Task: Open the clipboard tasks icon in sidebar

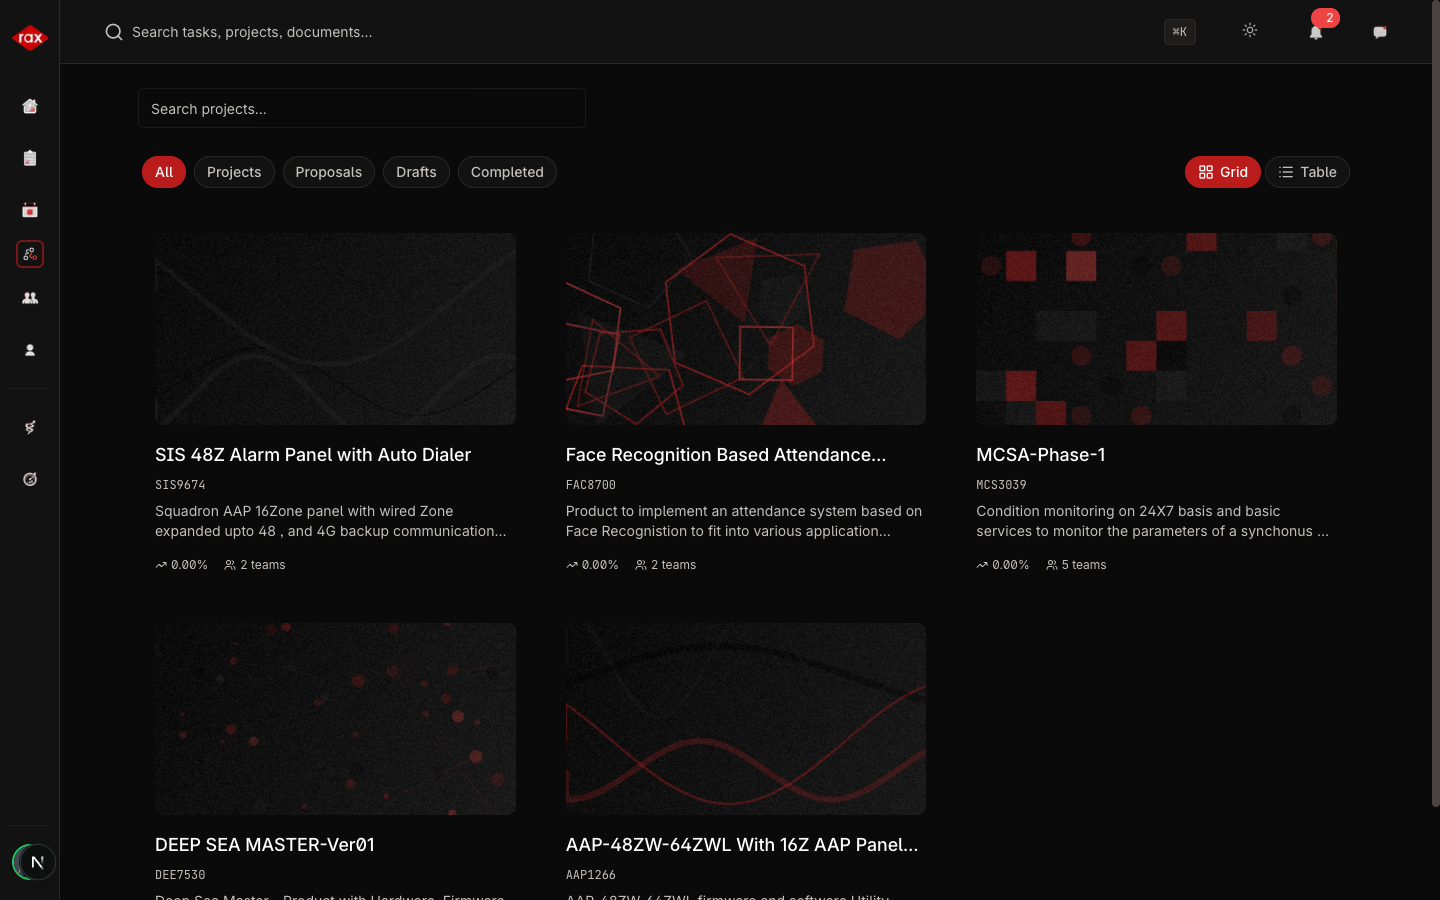Action: (x=30, y=158)
